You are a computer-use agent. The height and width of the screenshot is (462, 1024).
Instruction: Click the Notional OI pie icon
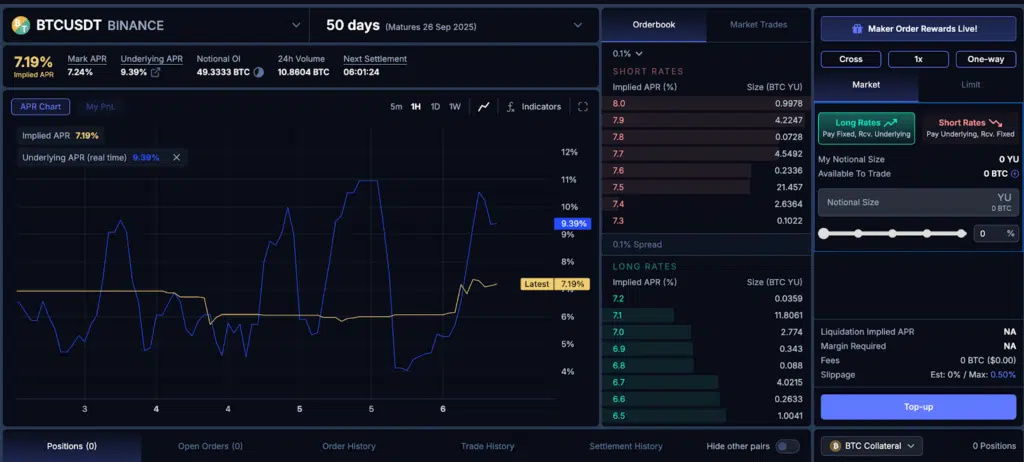[x=259, y=72]
